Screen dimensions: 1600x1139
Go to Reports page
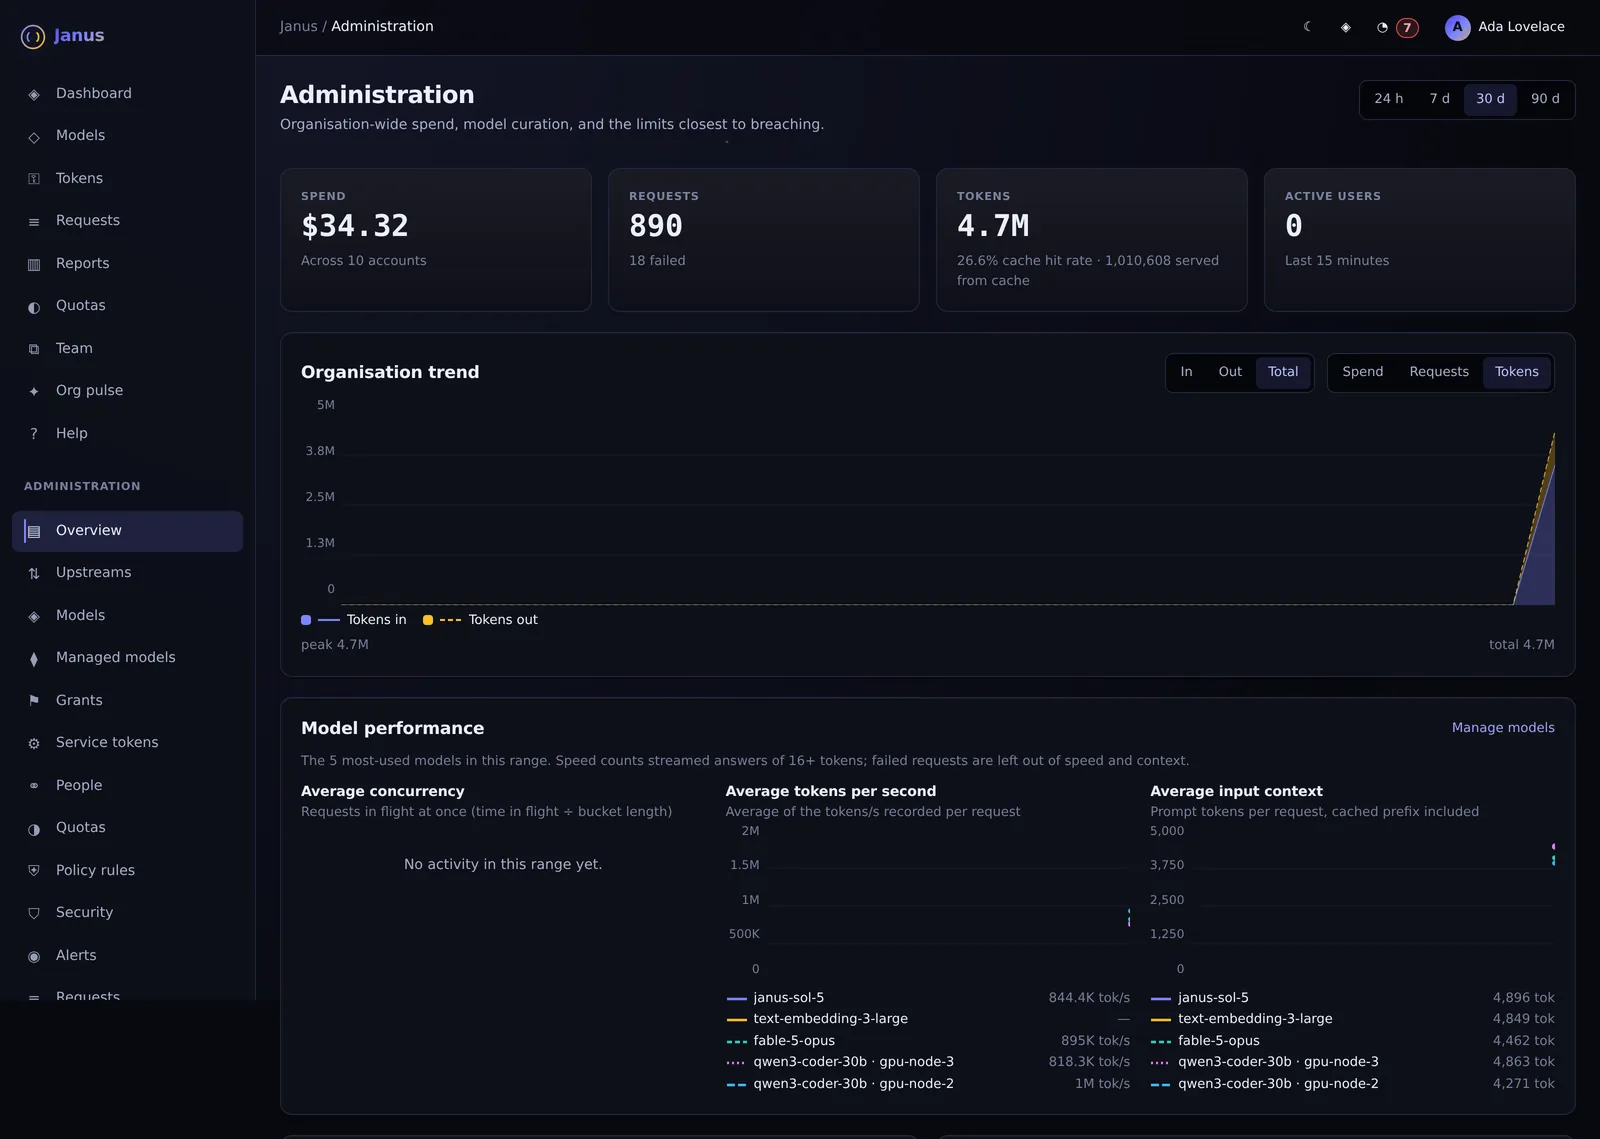tap(127, 264)
